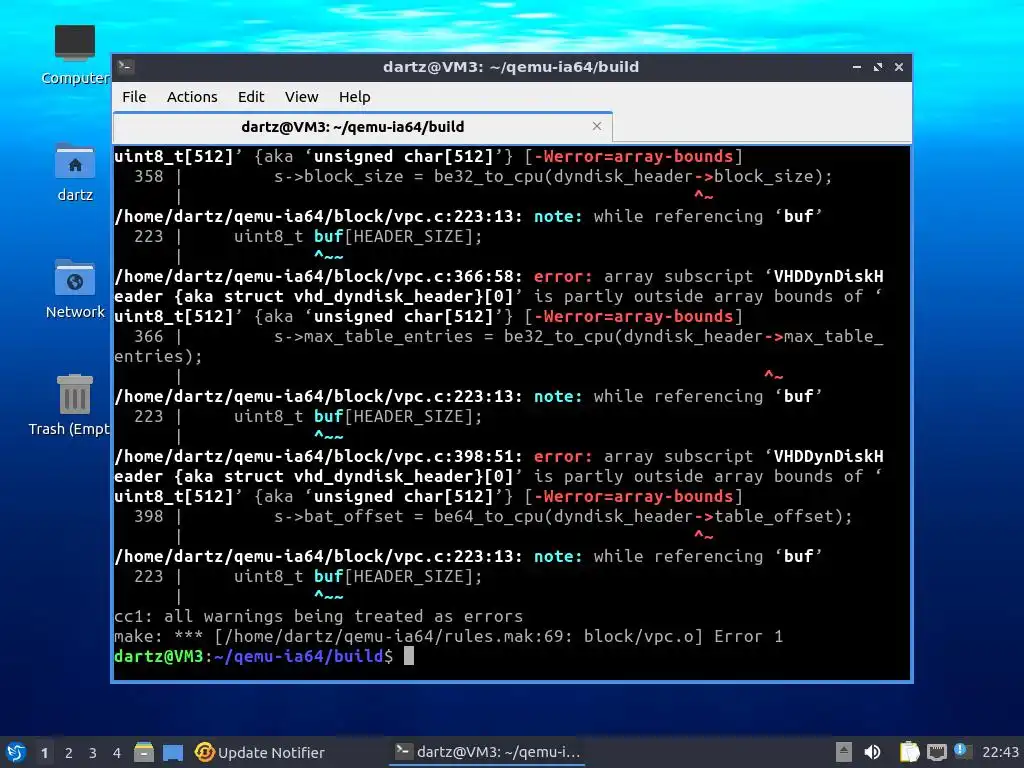Open the dartz home folder icon
The width and height of the screenshot is (1024, 768).
coord(75,172)
